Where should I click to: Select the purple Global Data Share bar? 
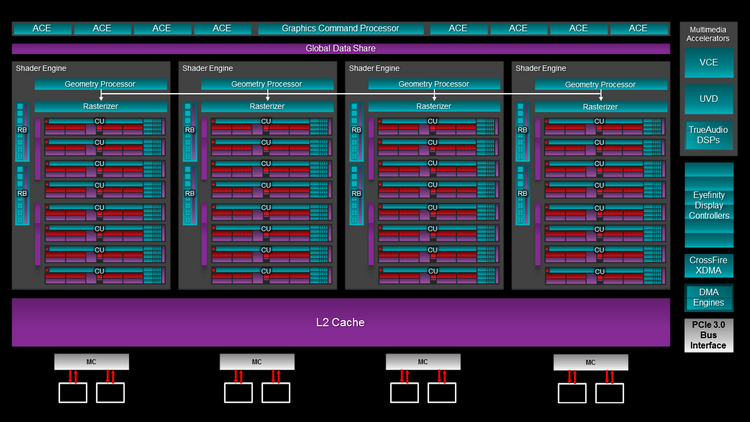(x=341, y=48)
